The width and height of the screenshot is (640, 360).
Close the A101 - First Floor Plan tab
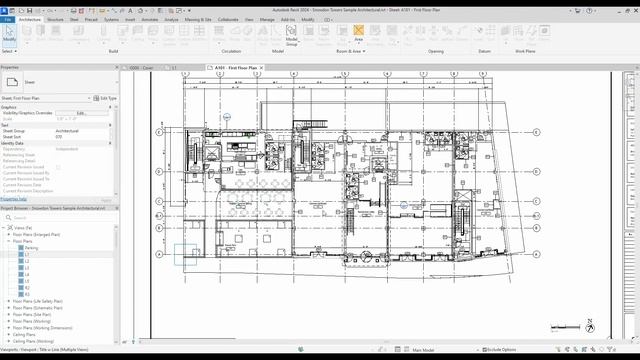(x=261, y=68)
